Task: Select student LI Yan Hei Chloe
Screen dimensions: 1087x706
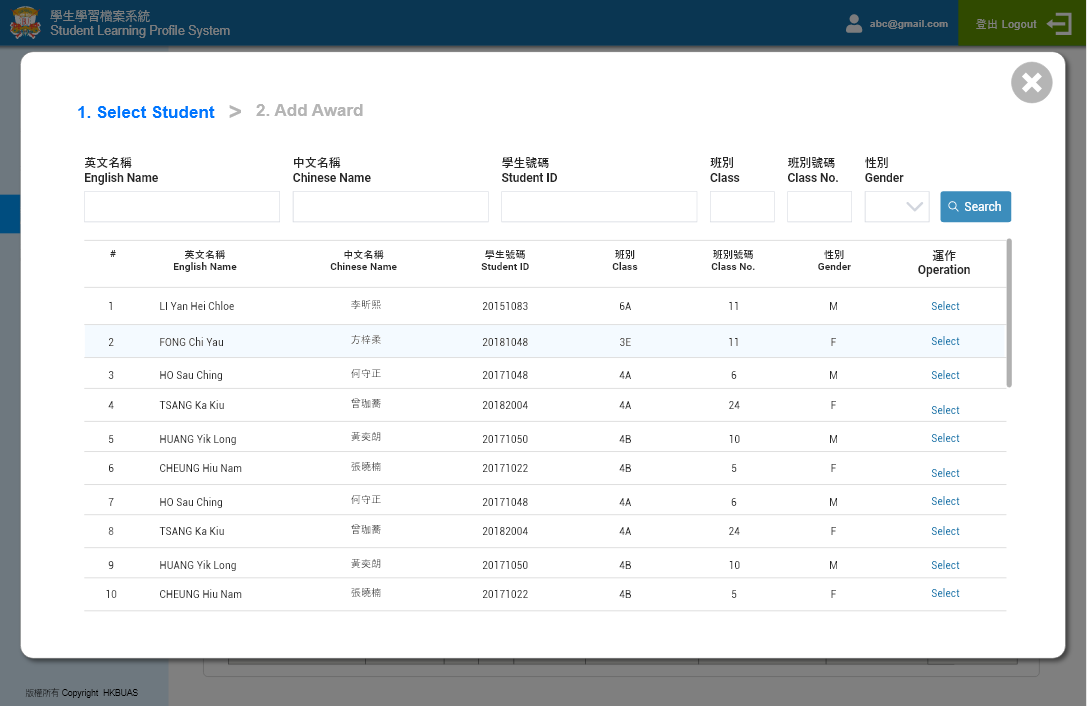Action: (945, 307)
